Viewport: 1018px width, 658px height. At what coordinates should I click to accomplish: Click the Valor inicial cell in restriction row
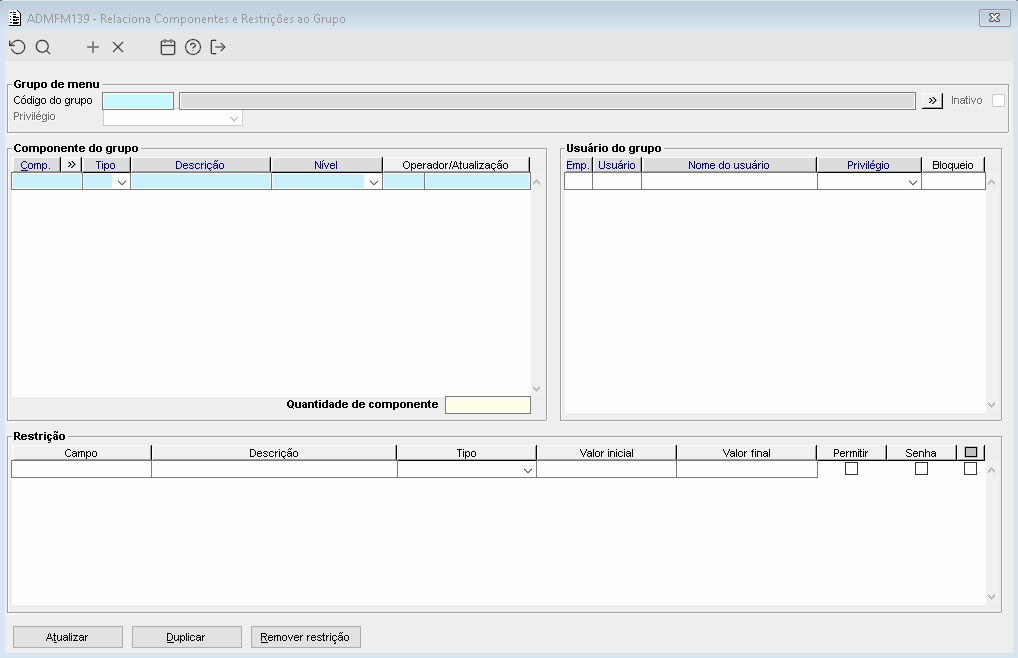click(x=606, y=469)
